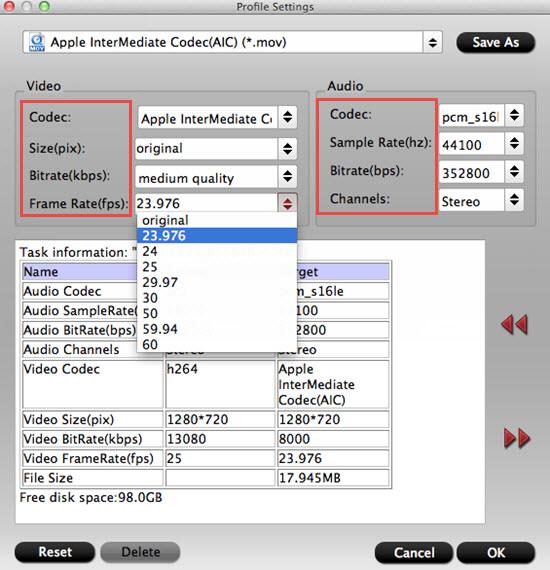
Task: Select 'original' frame rate option
Action: point(217,220)
